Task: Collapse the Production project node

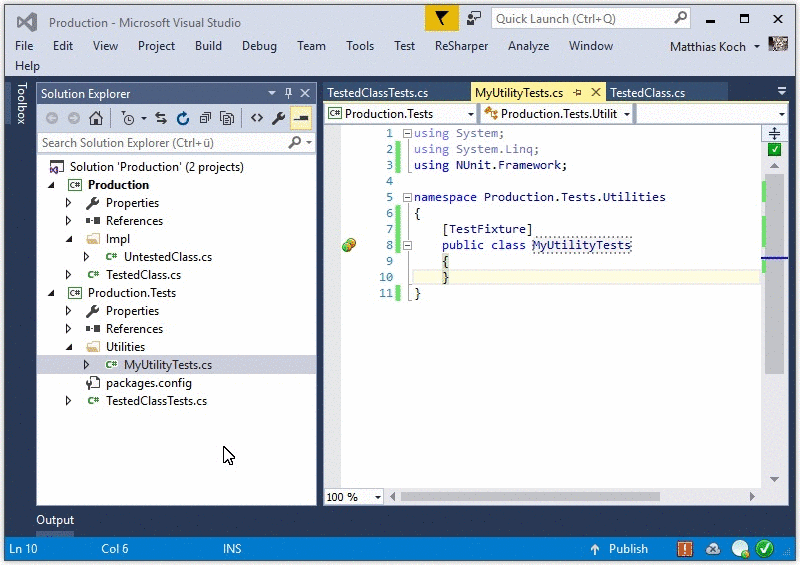Action: 52,185
